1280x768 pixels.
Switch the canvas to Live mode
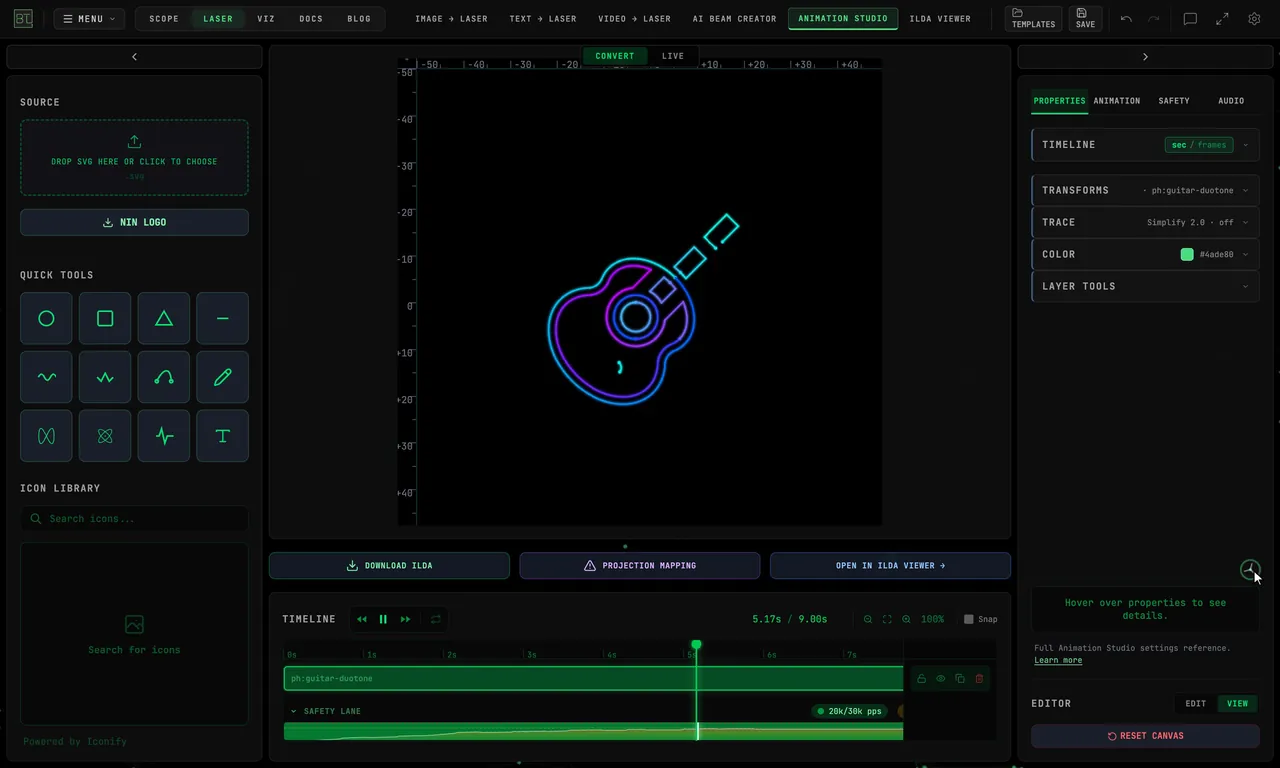[x=673, y=56]
